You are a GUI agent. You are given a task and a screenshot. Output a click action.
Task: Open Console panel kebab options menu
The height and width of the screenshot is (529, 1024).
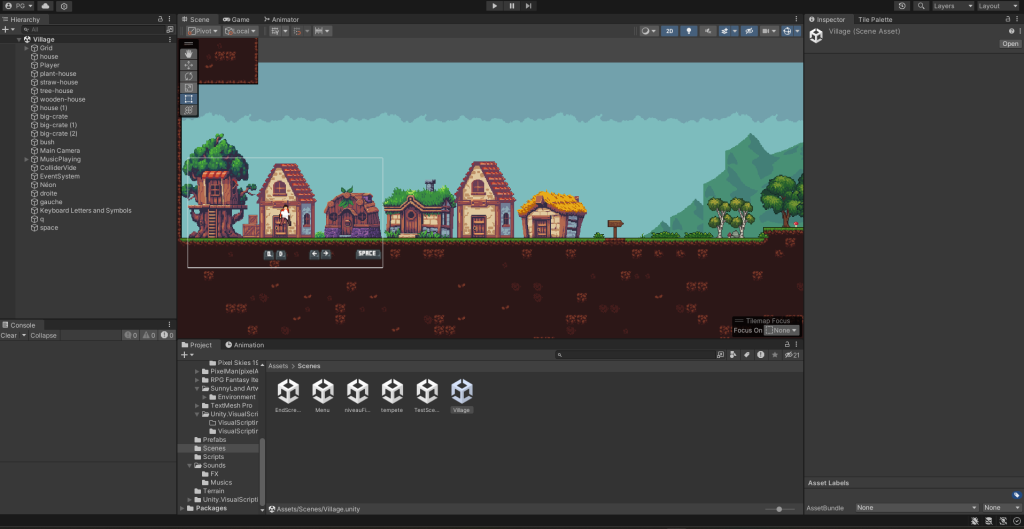click(170, 325)
